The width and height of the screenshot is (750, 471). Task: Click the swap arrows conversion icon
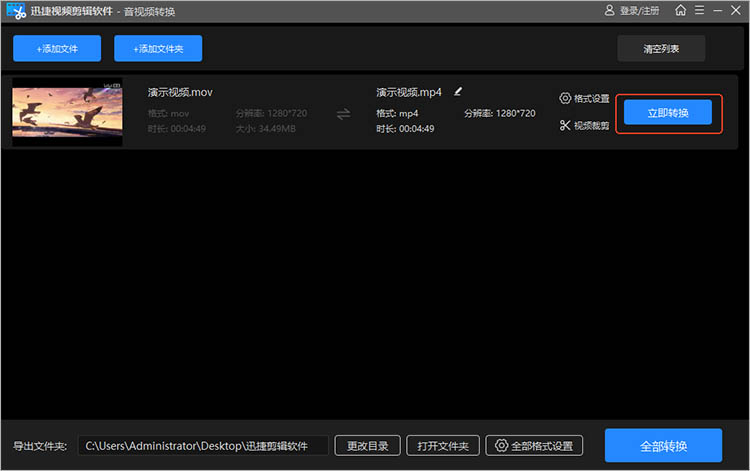(343, 114)
